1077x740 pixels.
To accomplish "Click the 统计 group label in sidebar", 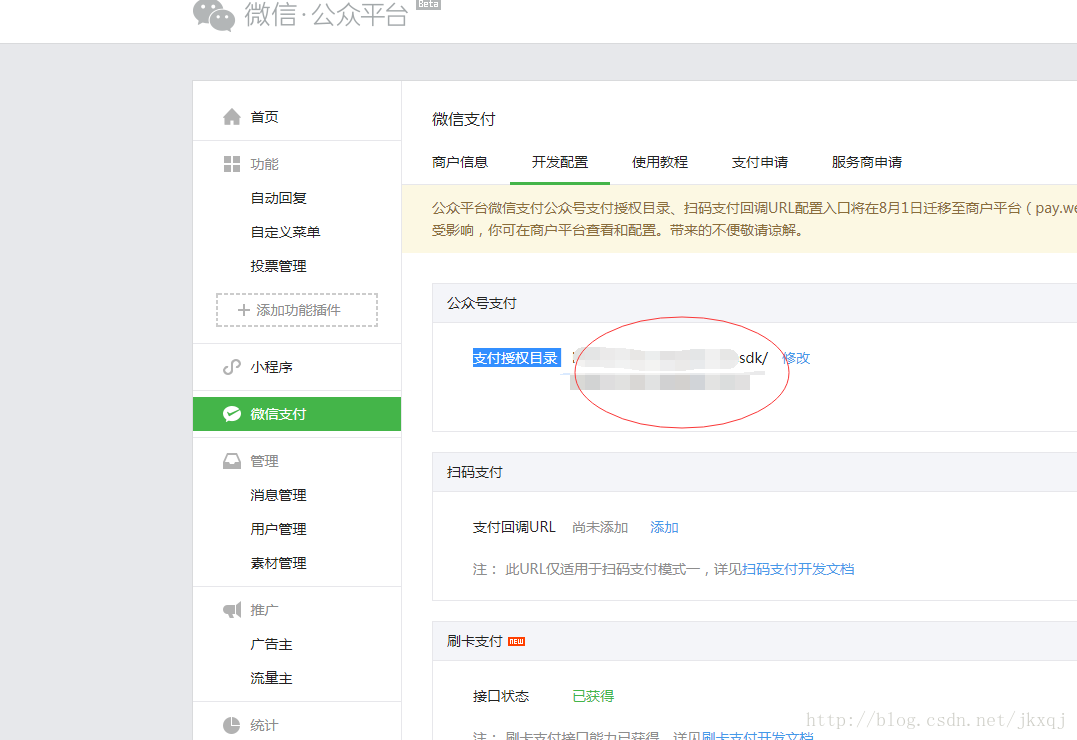I will [x=264, y=725].
